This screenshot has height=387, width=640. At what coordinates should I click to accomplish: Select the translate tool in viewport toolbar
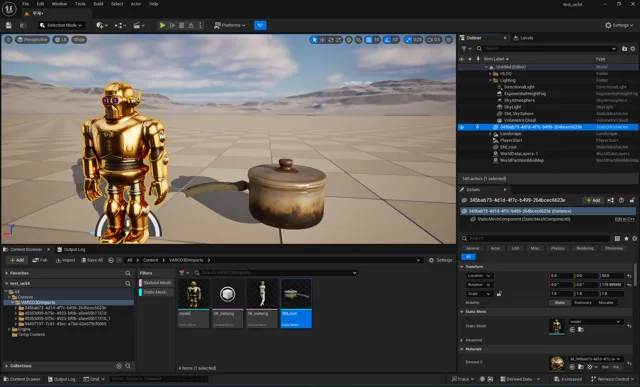322,40
